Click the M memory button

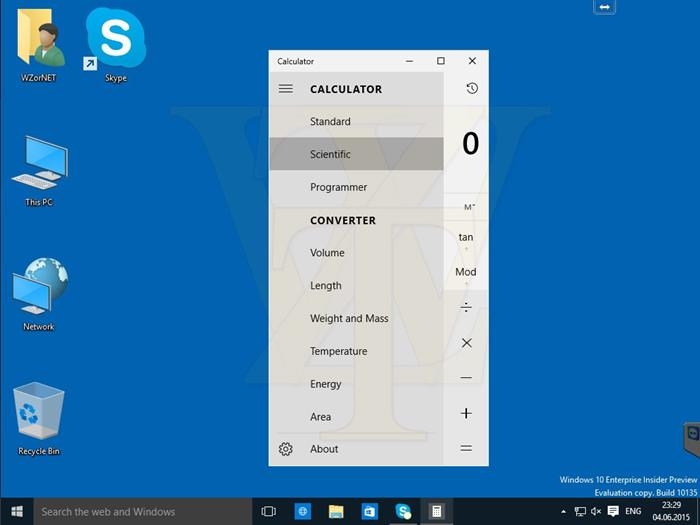click(469, 207)
